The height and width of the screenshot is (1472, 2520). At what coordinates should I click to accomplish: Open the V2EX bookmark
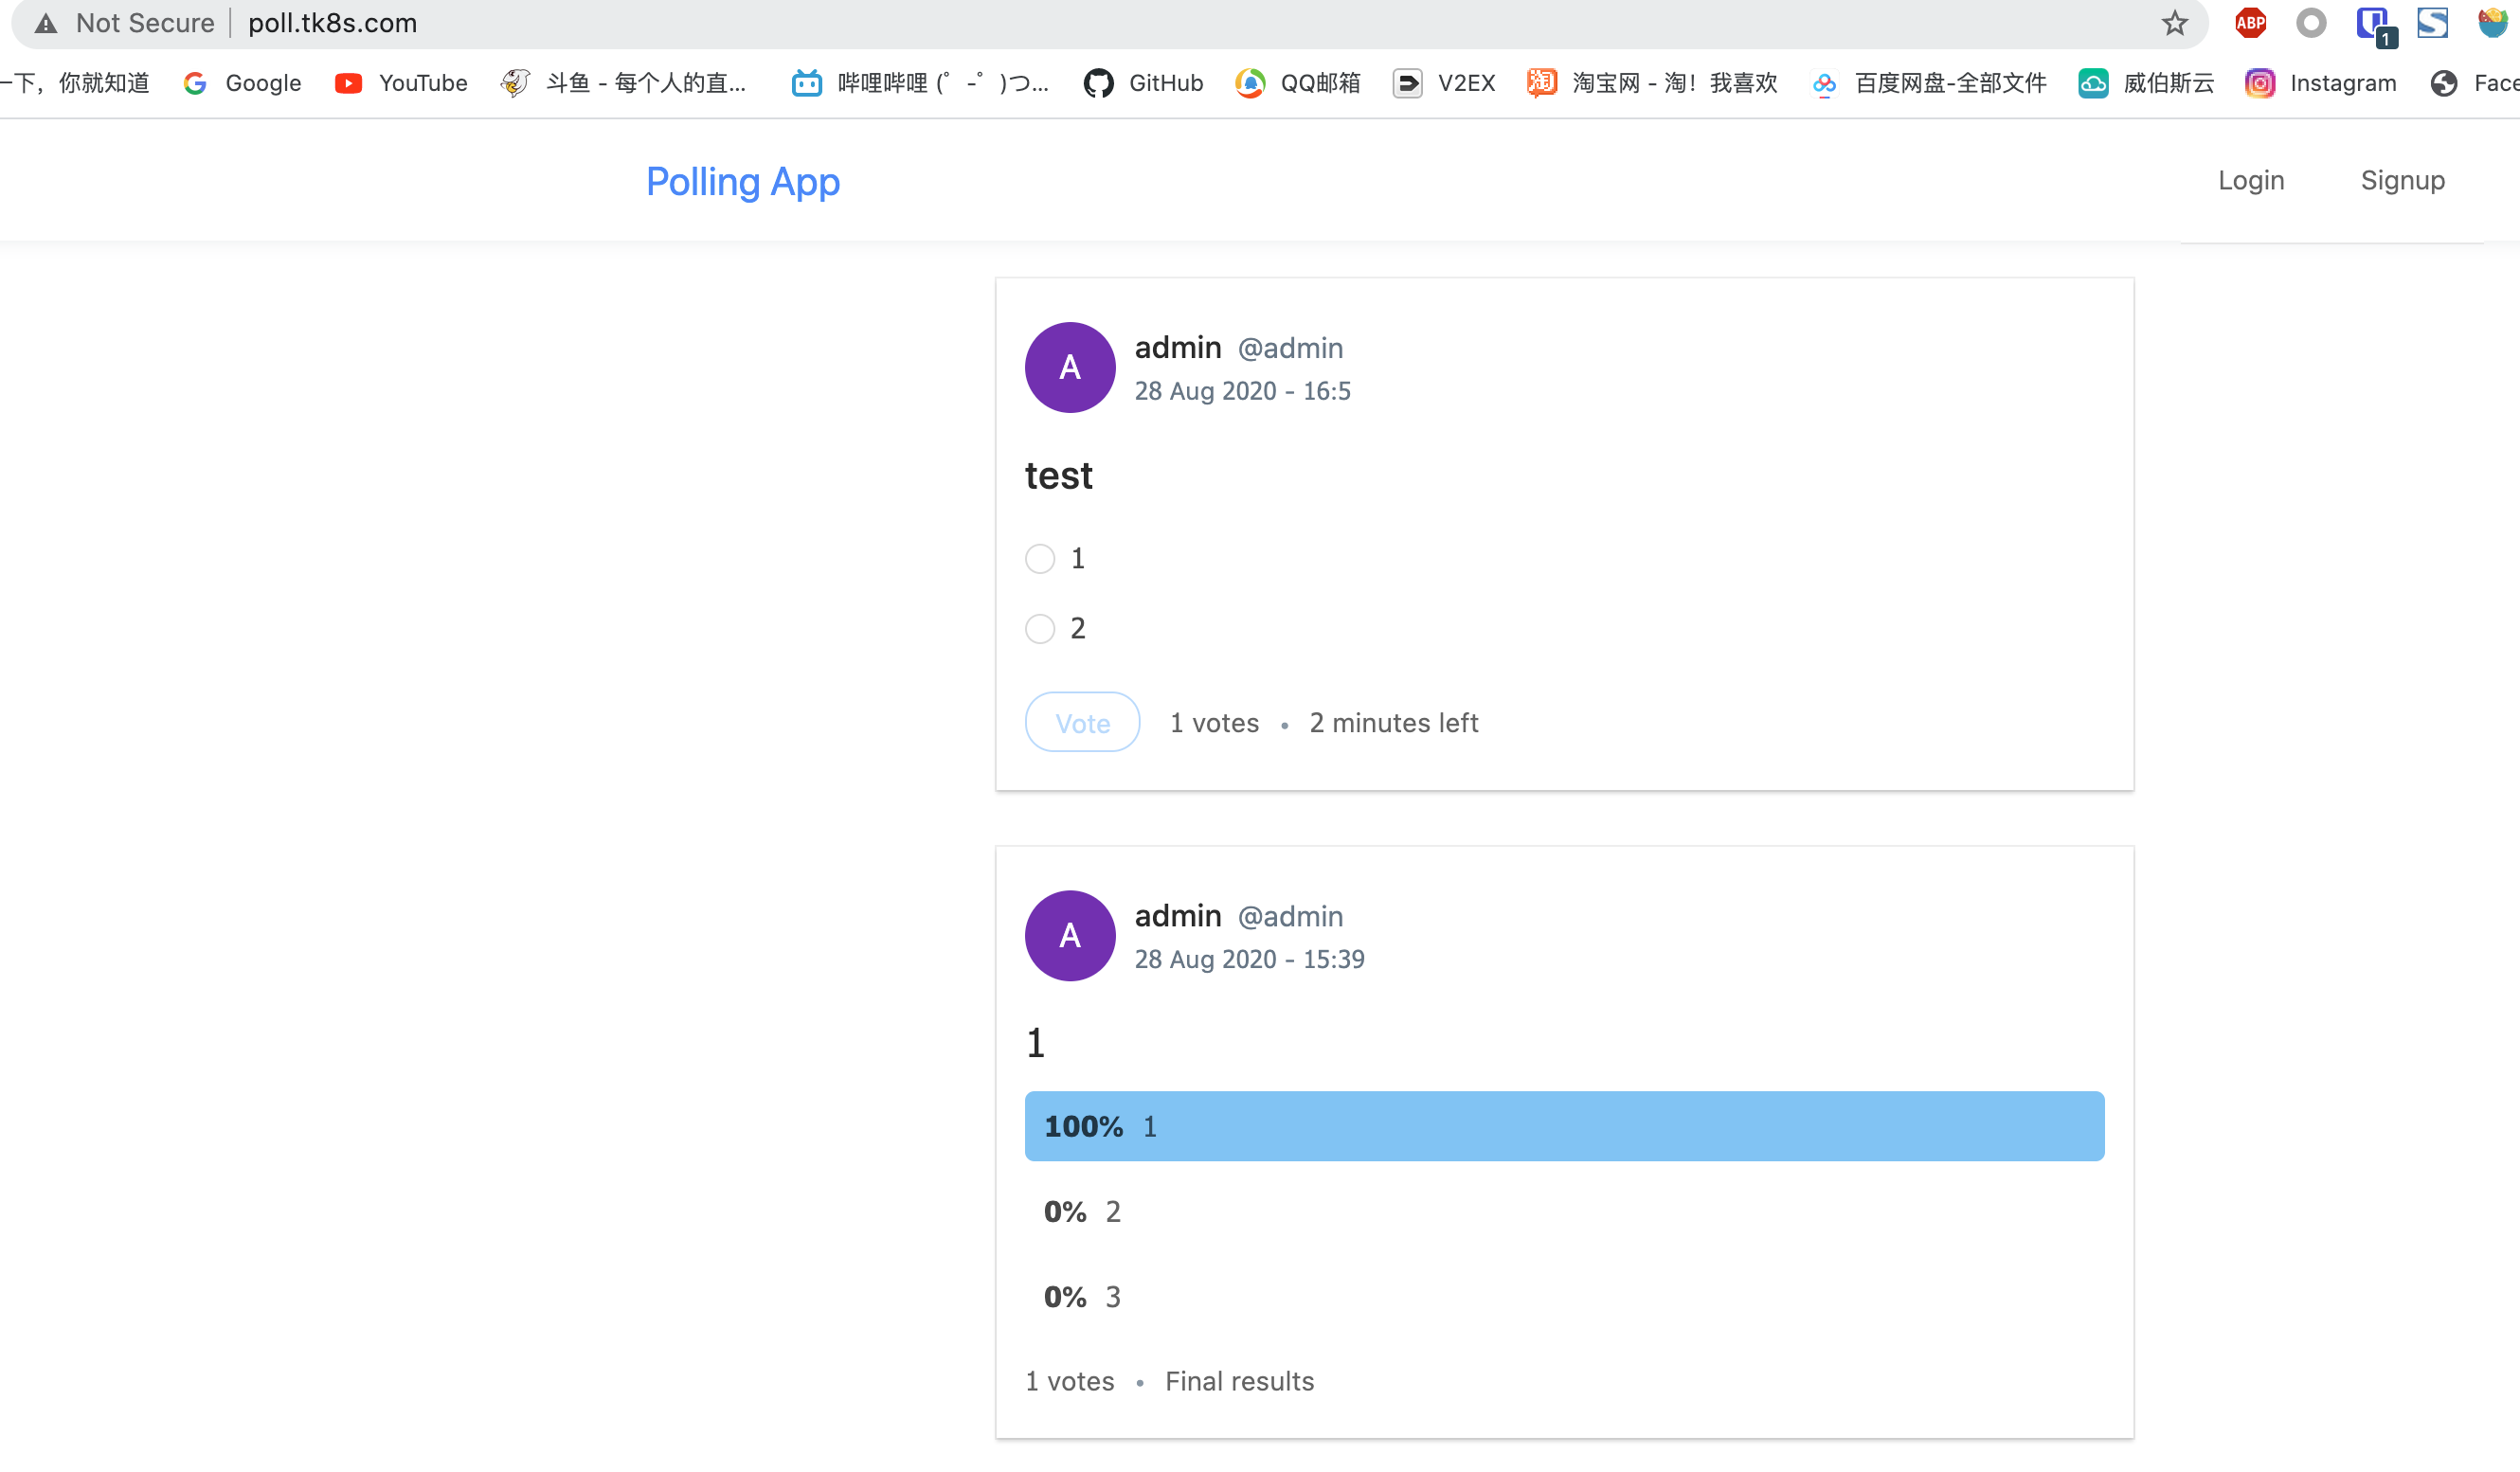(x=1444, y=83)
